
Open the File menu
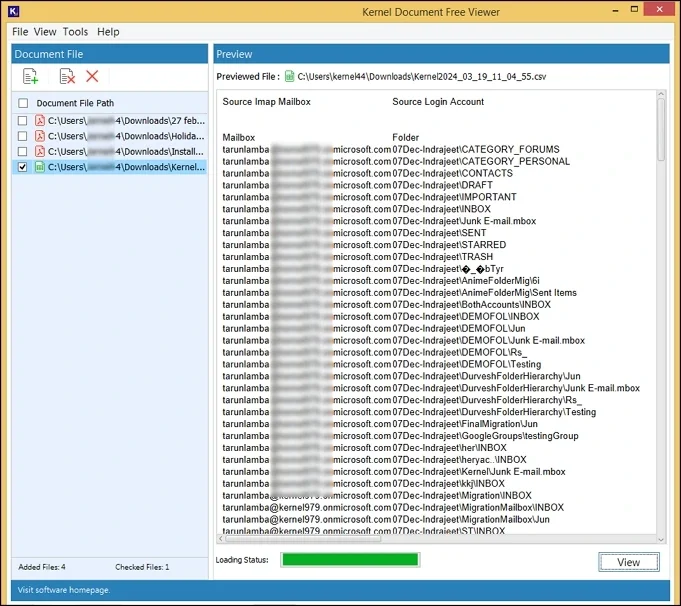point(20,32)
